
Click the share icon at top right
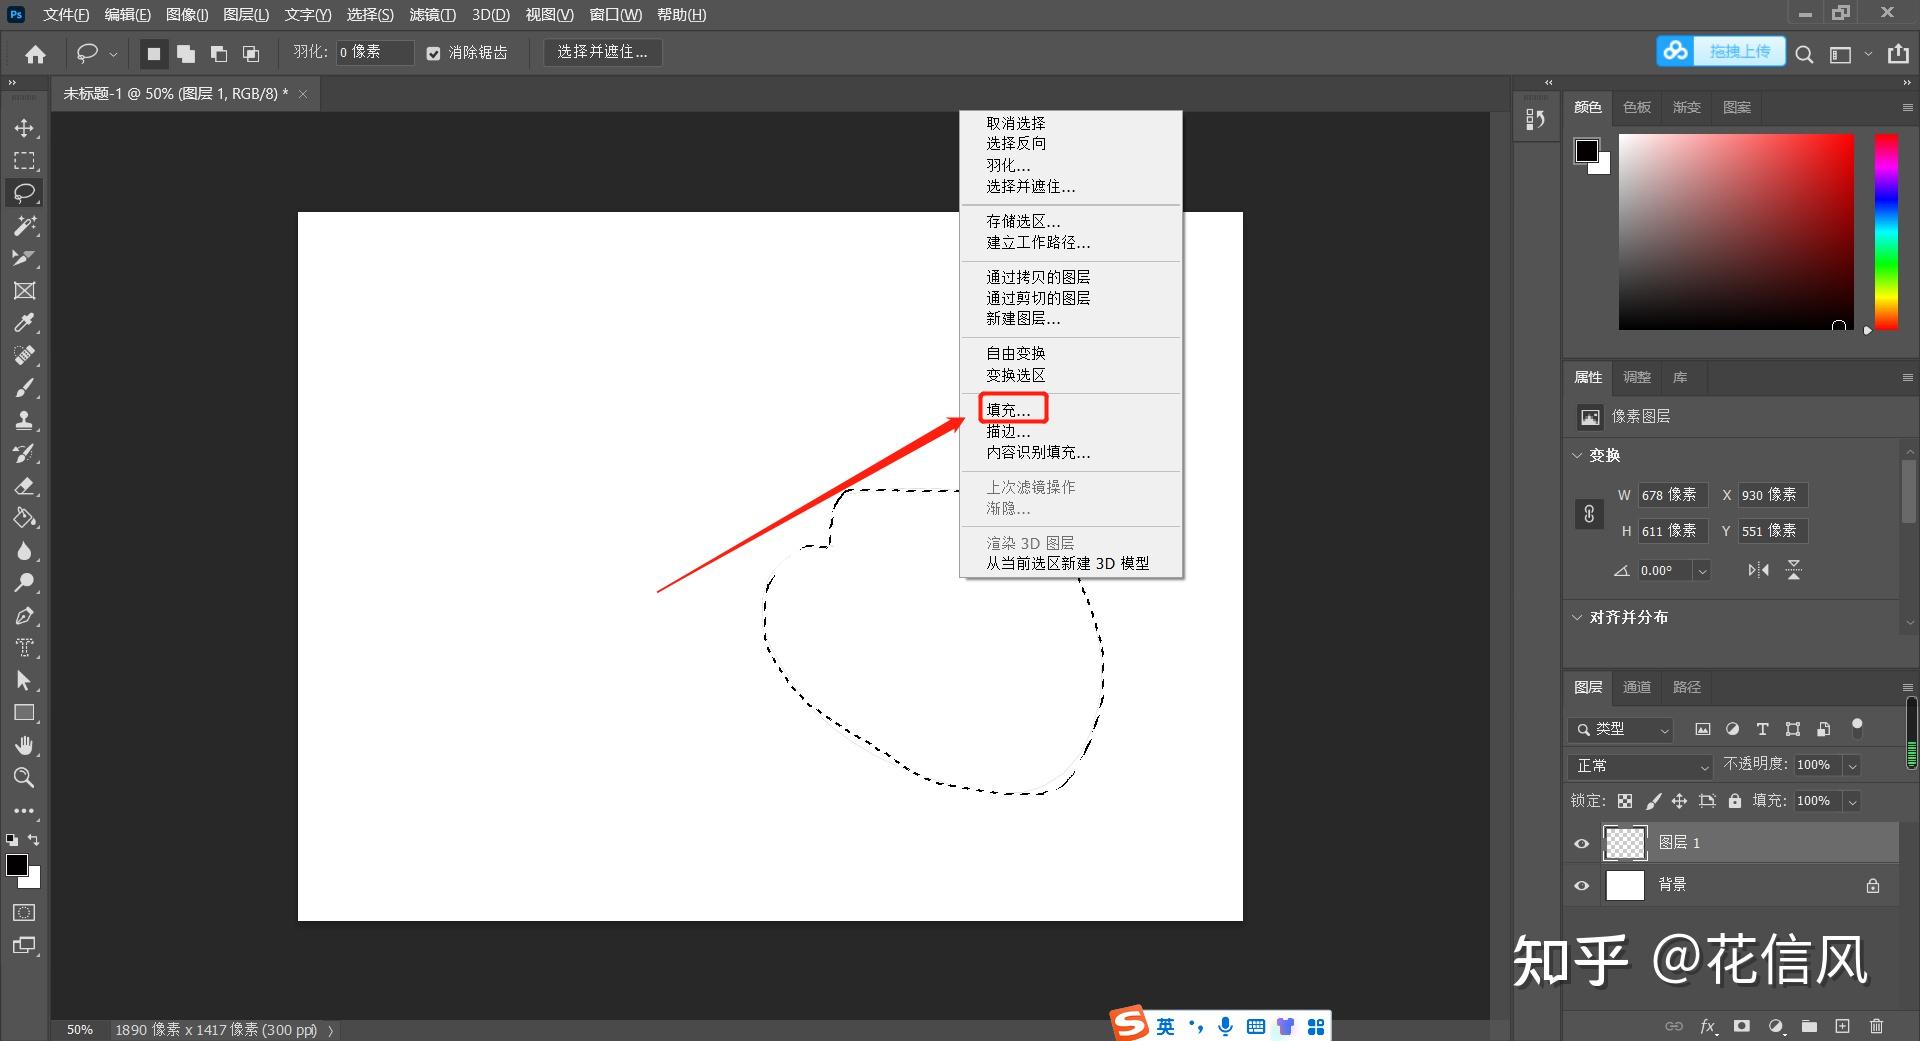coord(1898,54)
